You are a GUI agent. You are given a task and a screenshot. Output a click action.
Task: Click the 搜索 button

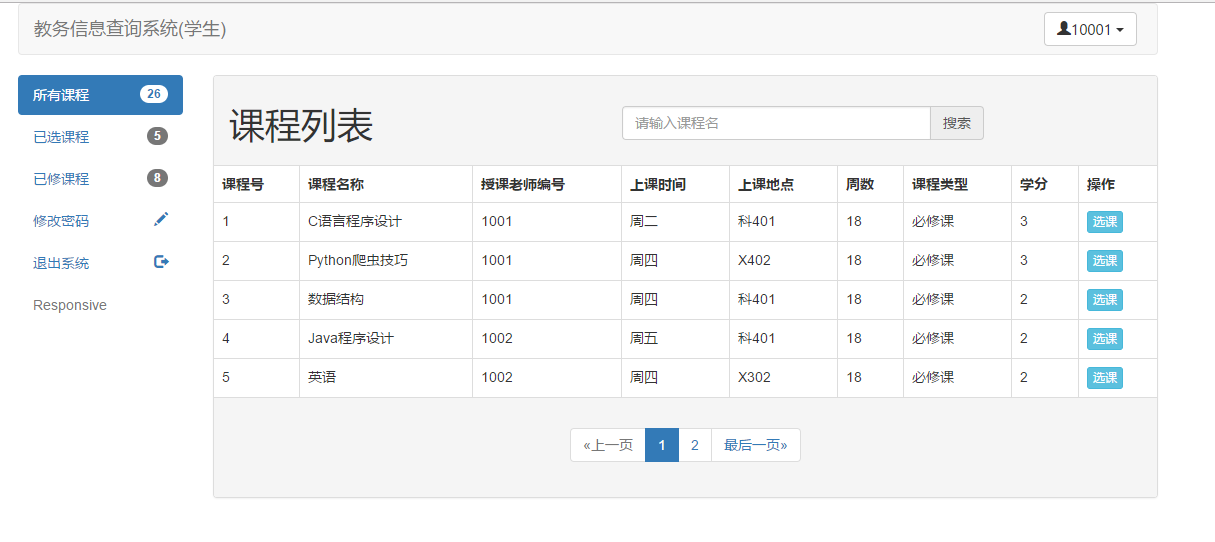click(957, 123)
